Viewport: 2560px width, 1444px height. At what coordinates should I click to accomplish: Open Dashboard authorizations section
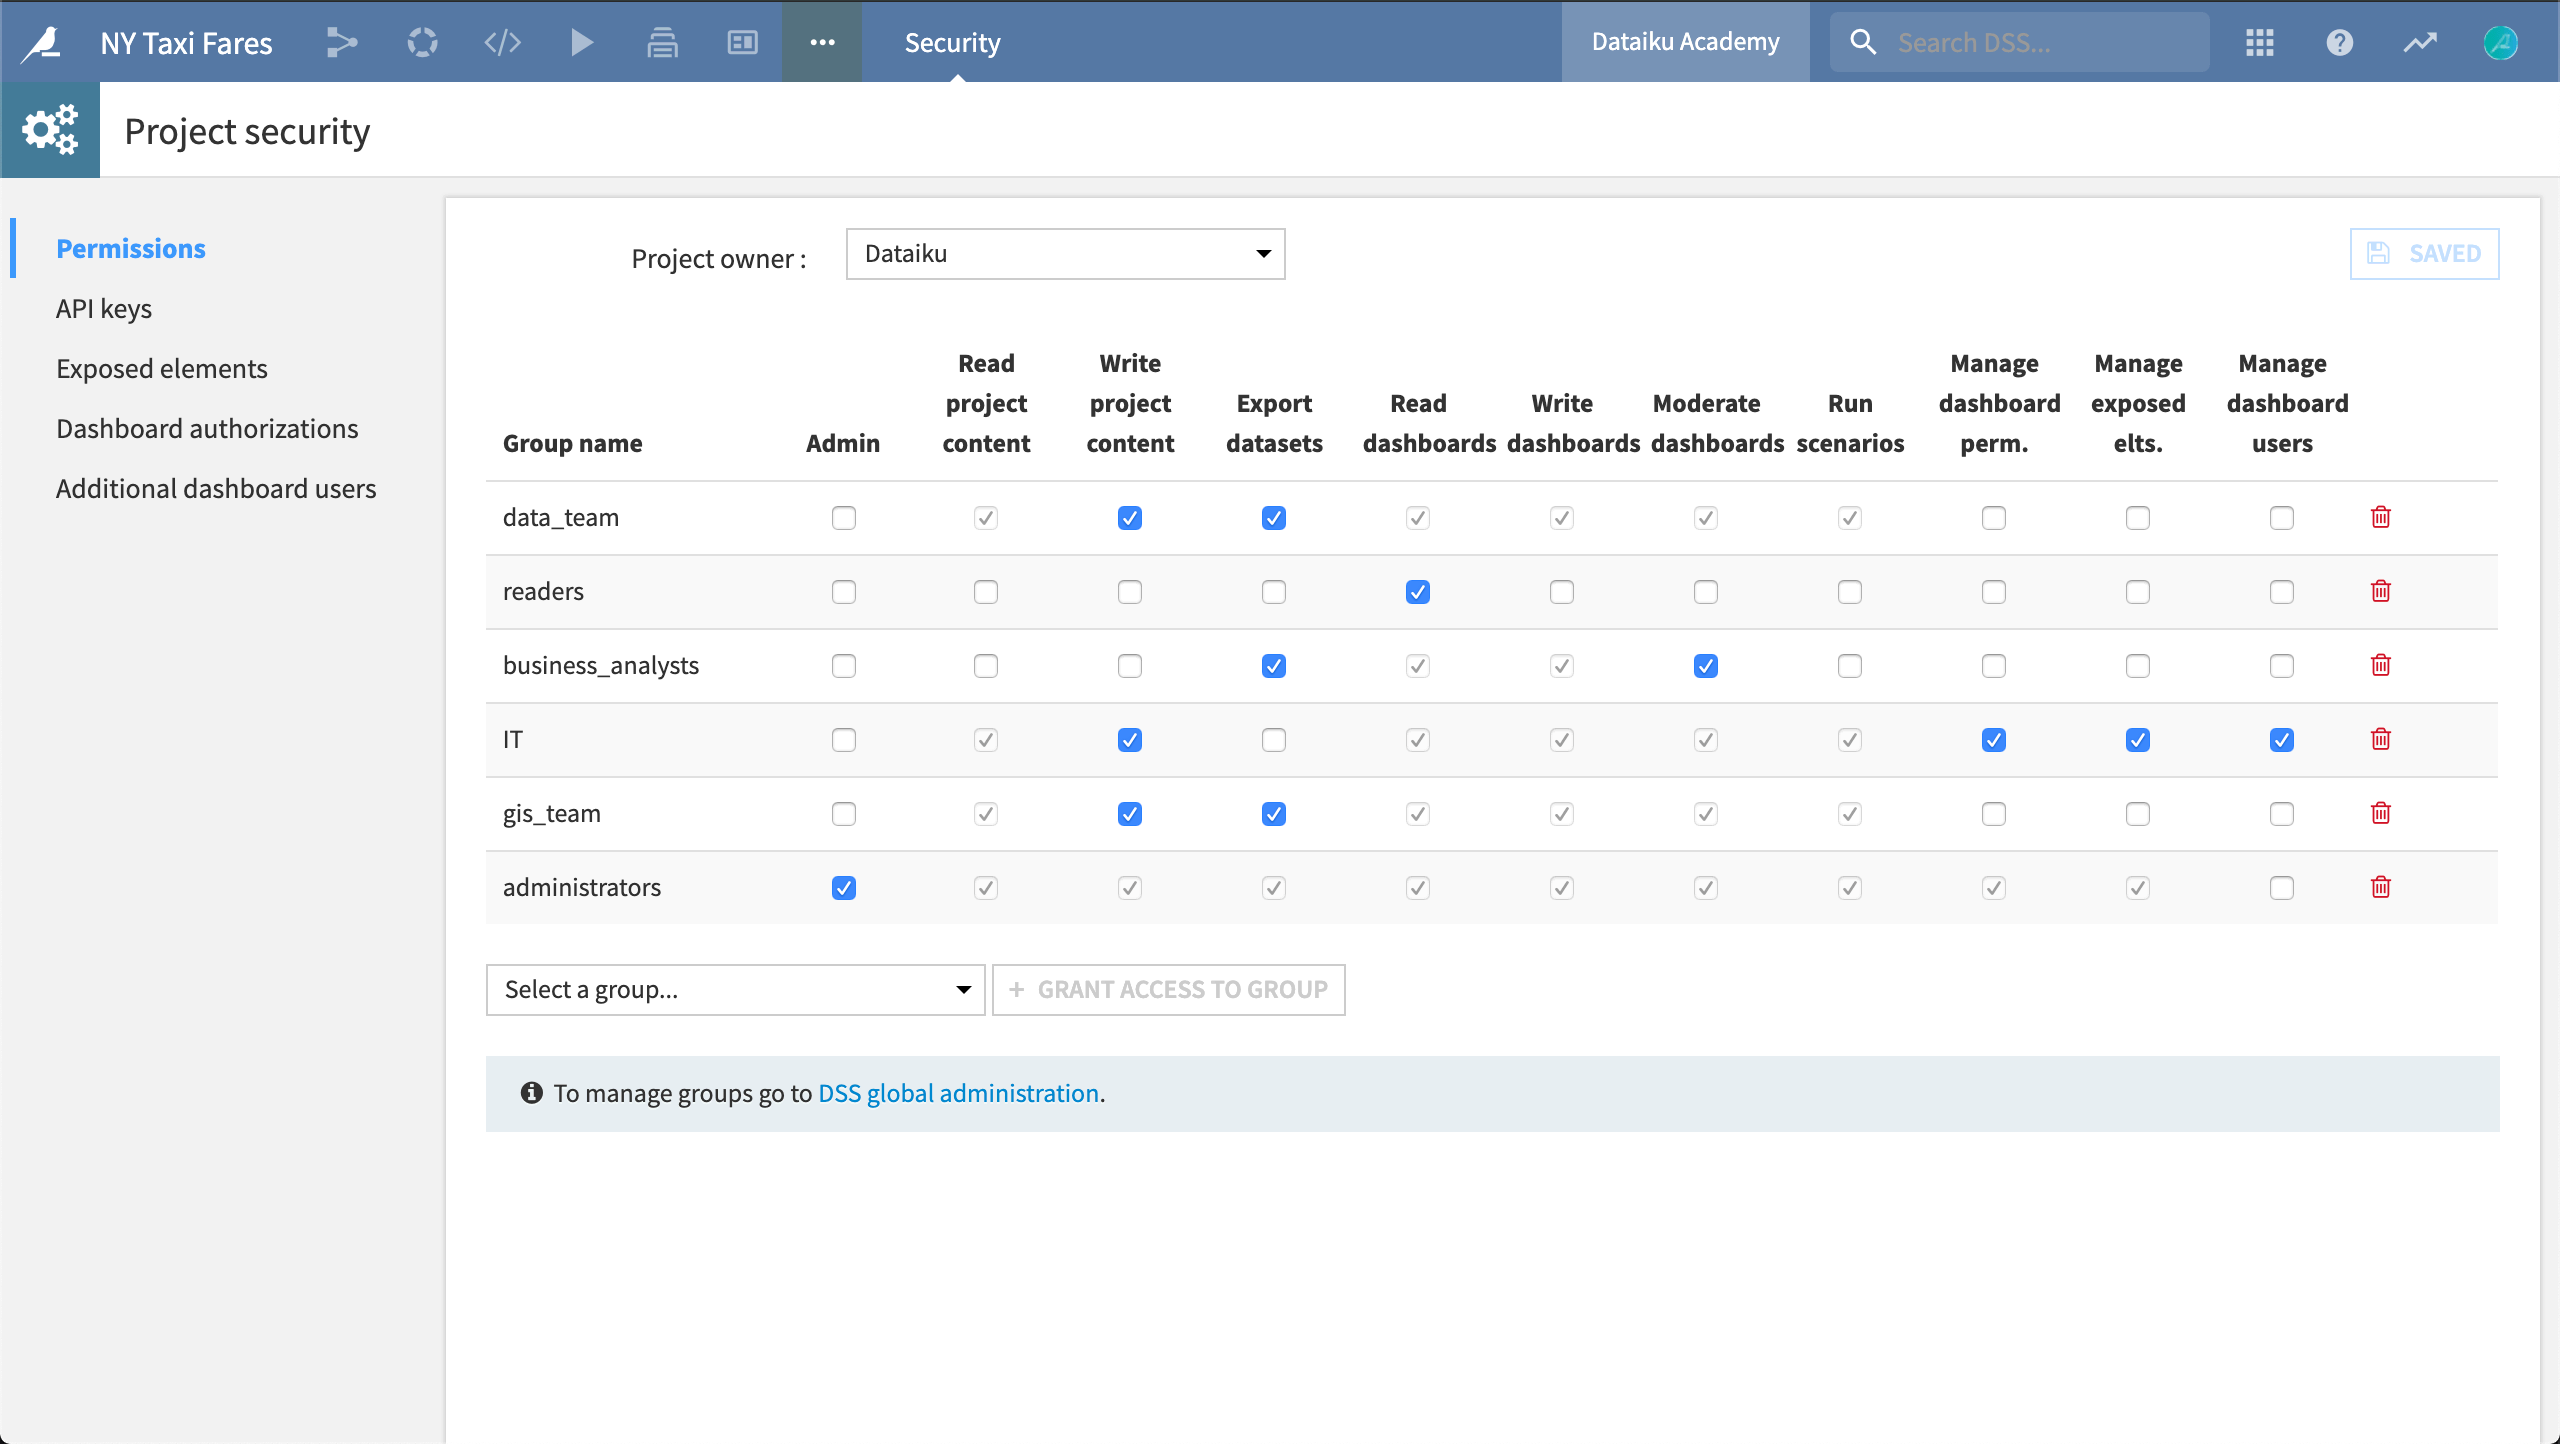207,428
